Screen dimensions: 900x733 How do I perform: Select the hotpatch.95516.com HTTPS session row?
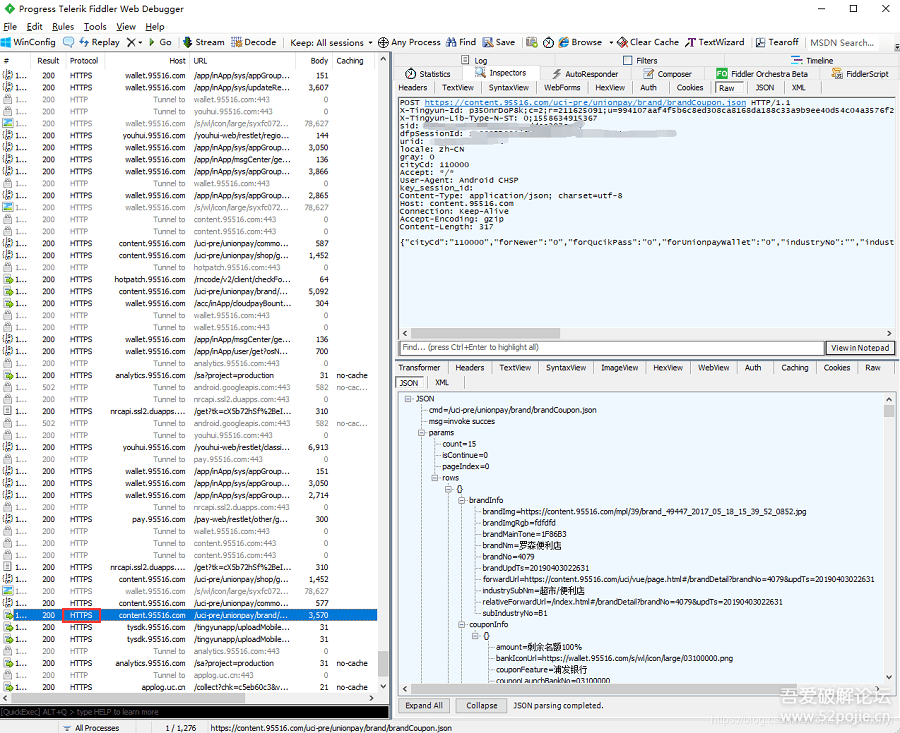189,280
